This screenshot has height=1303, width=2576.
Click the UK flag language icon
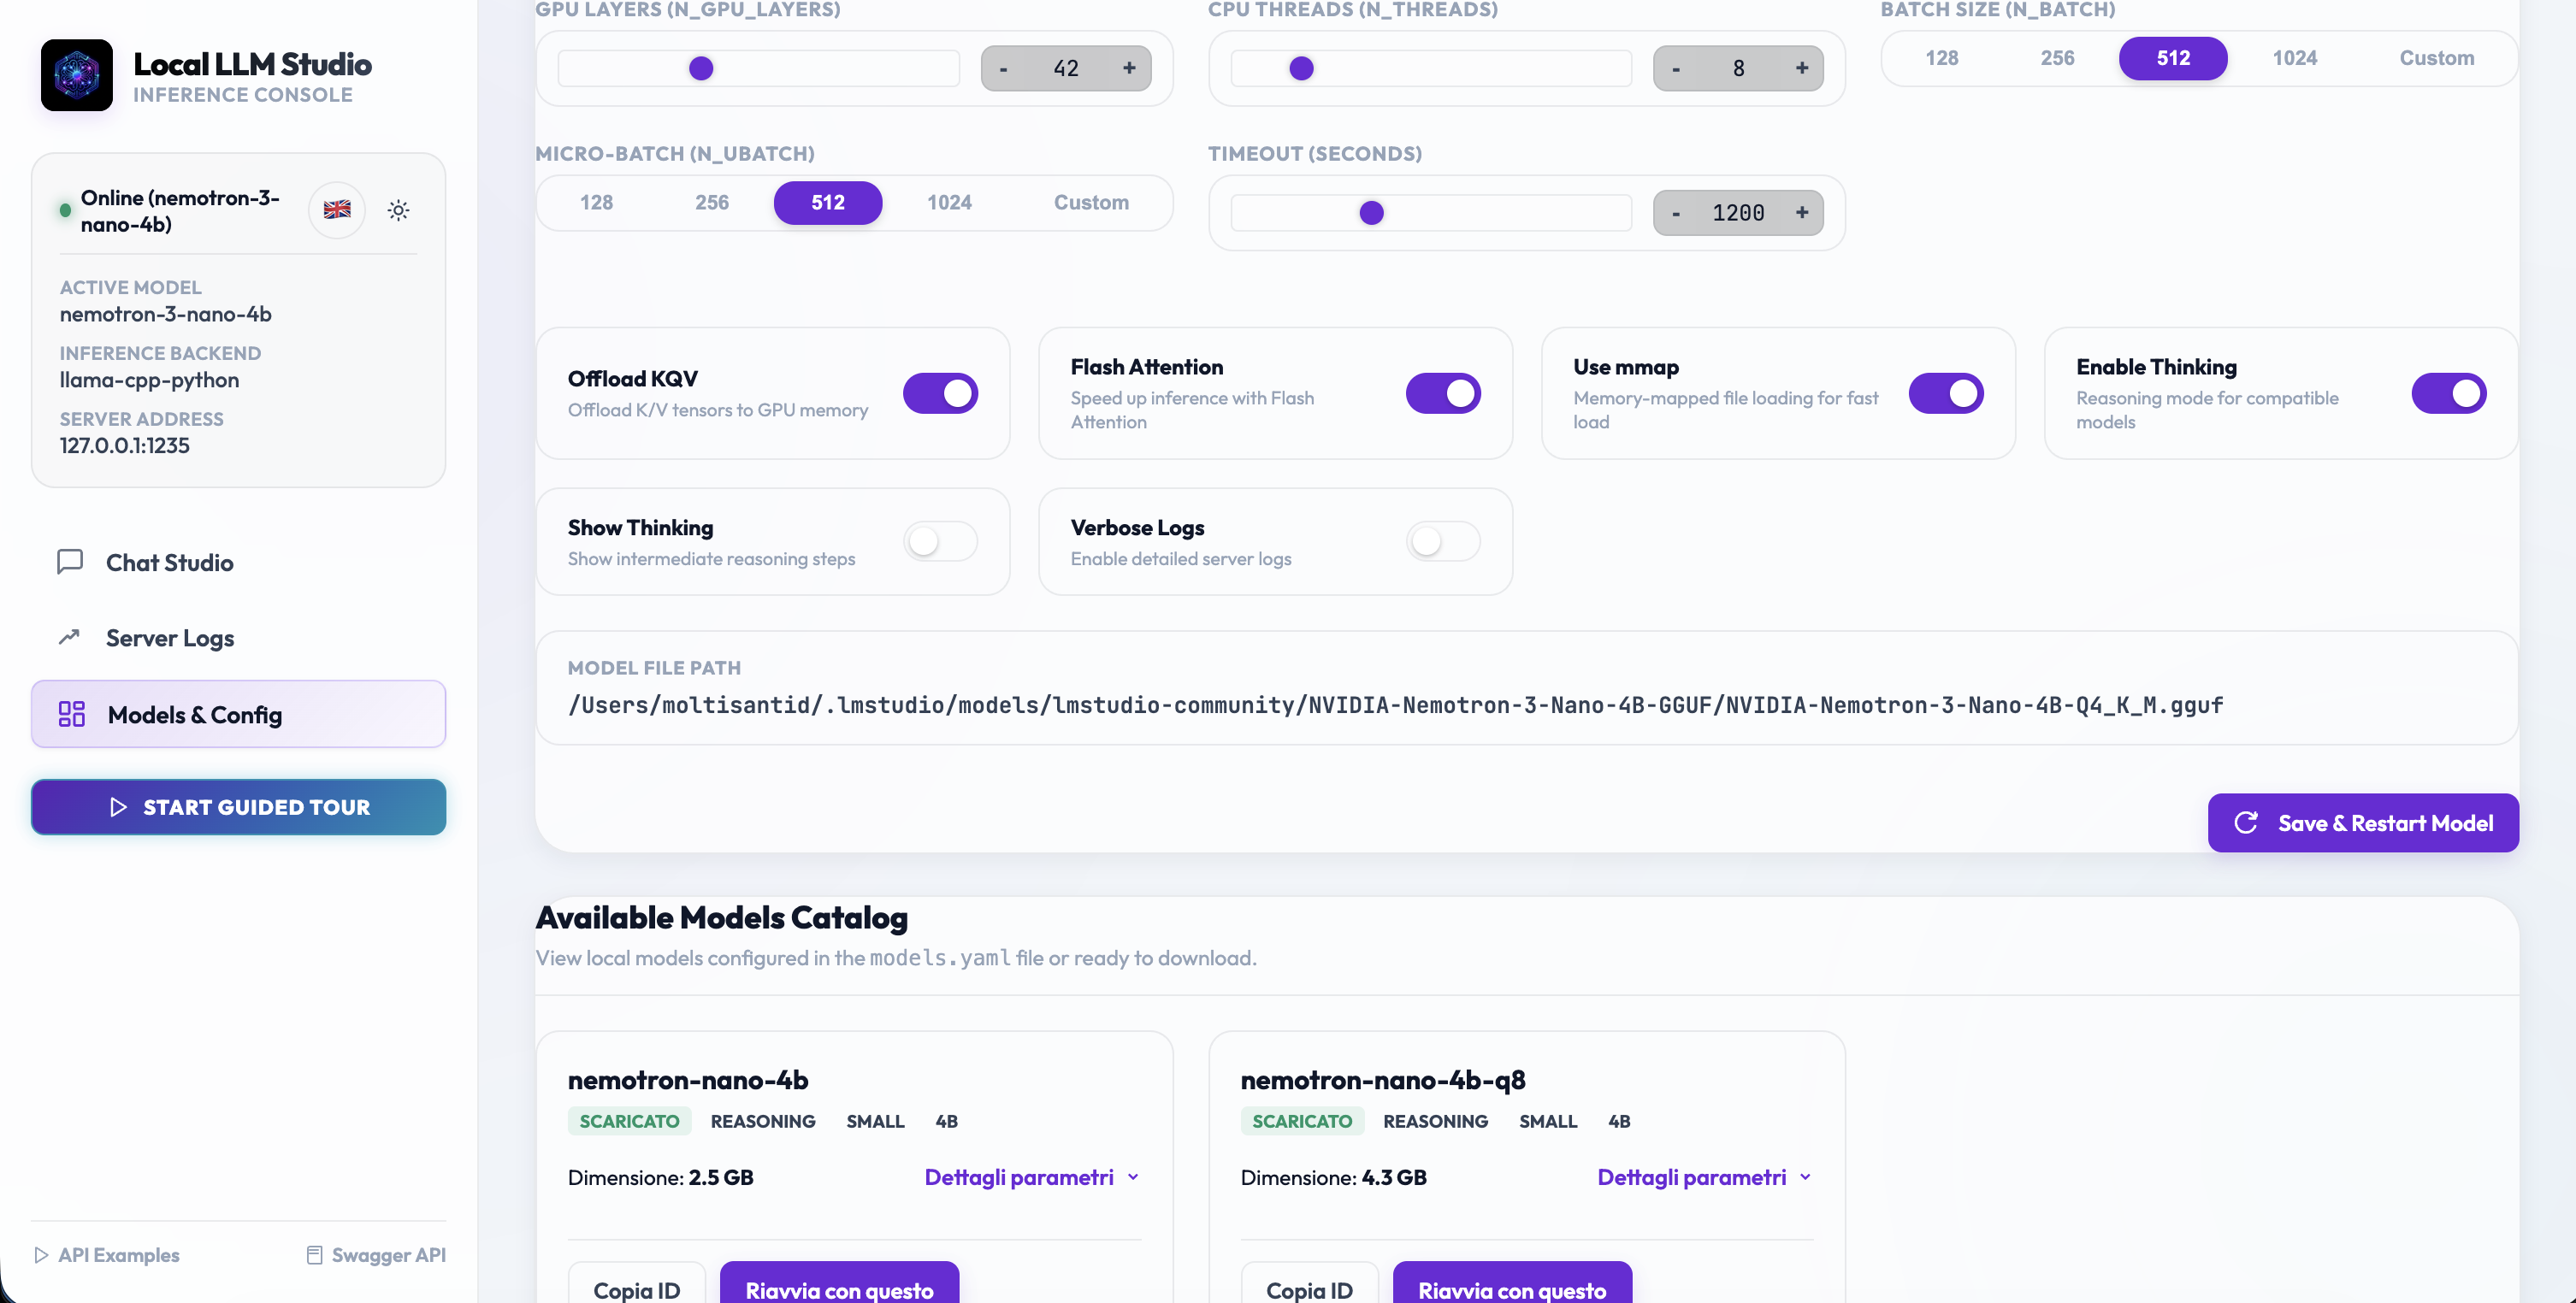click(337, 210)
